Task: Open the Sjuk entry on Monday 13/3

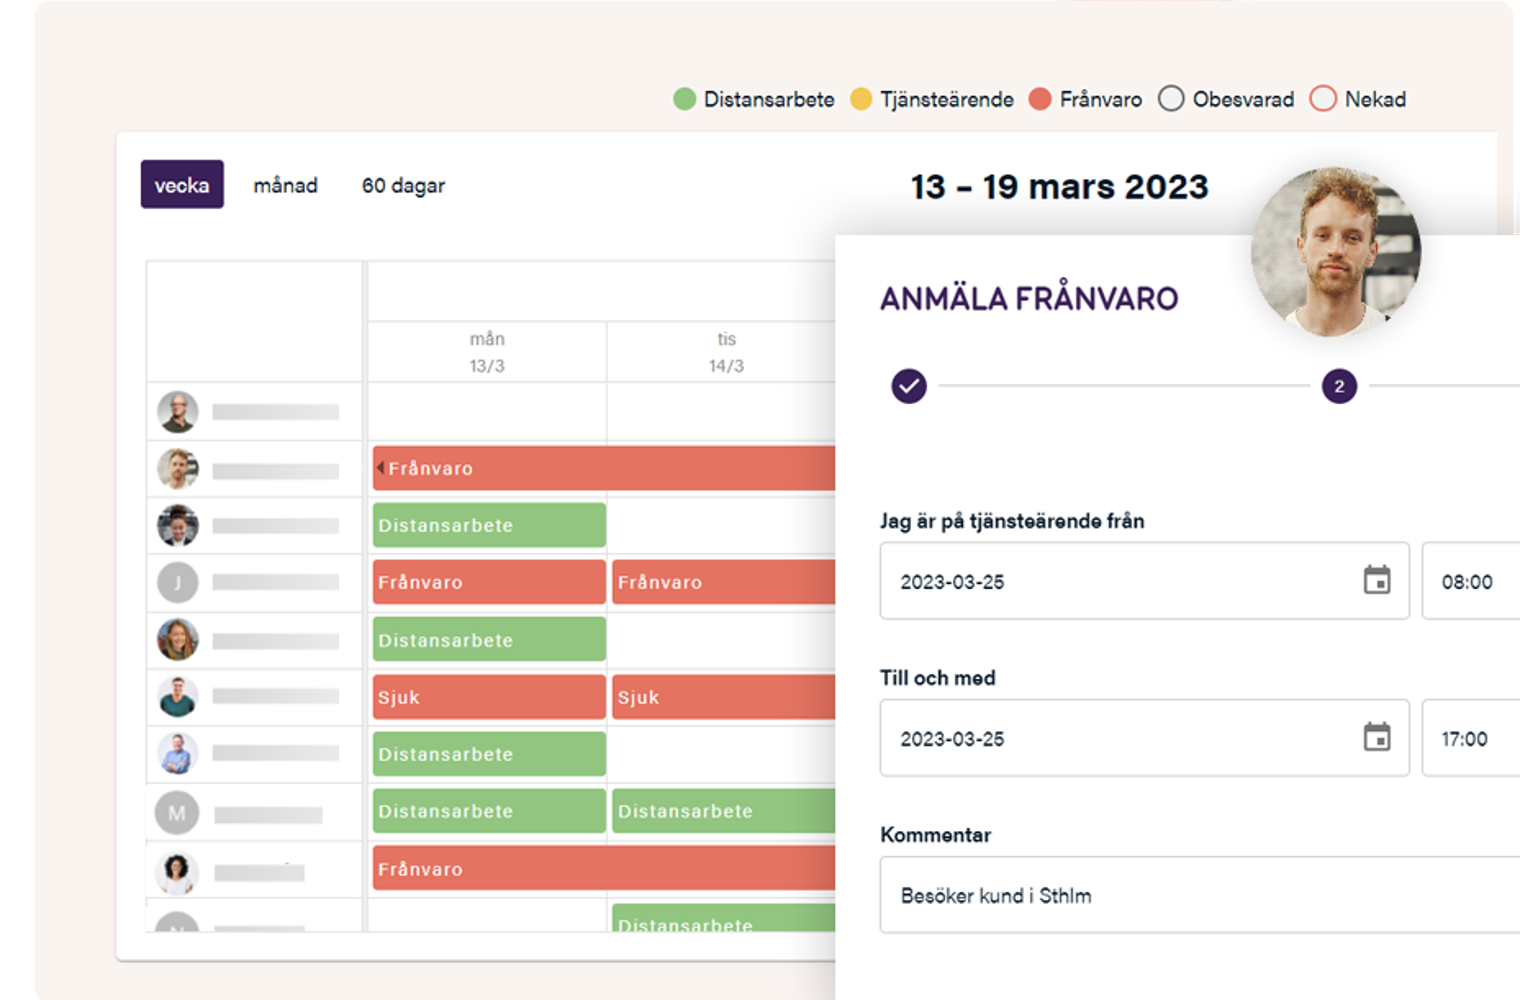Action: click(489, 697)
